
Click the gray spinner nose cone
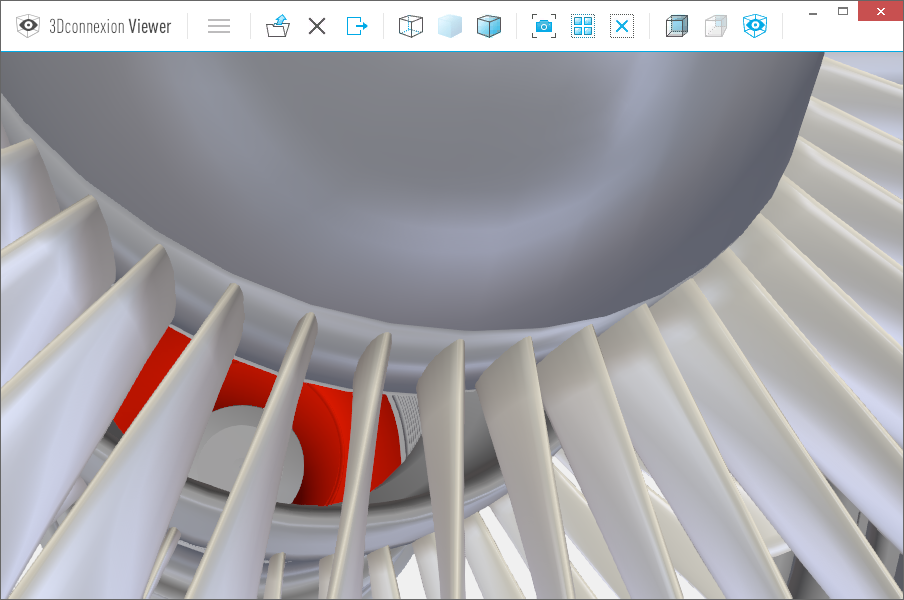(438, 190)
